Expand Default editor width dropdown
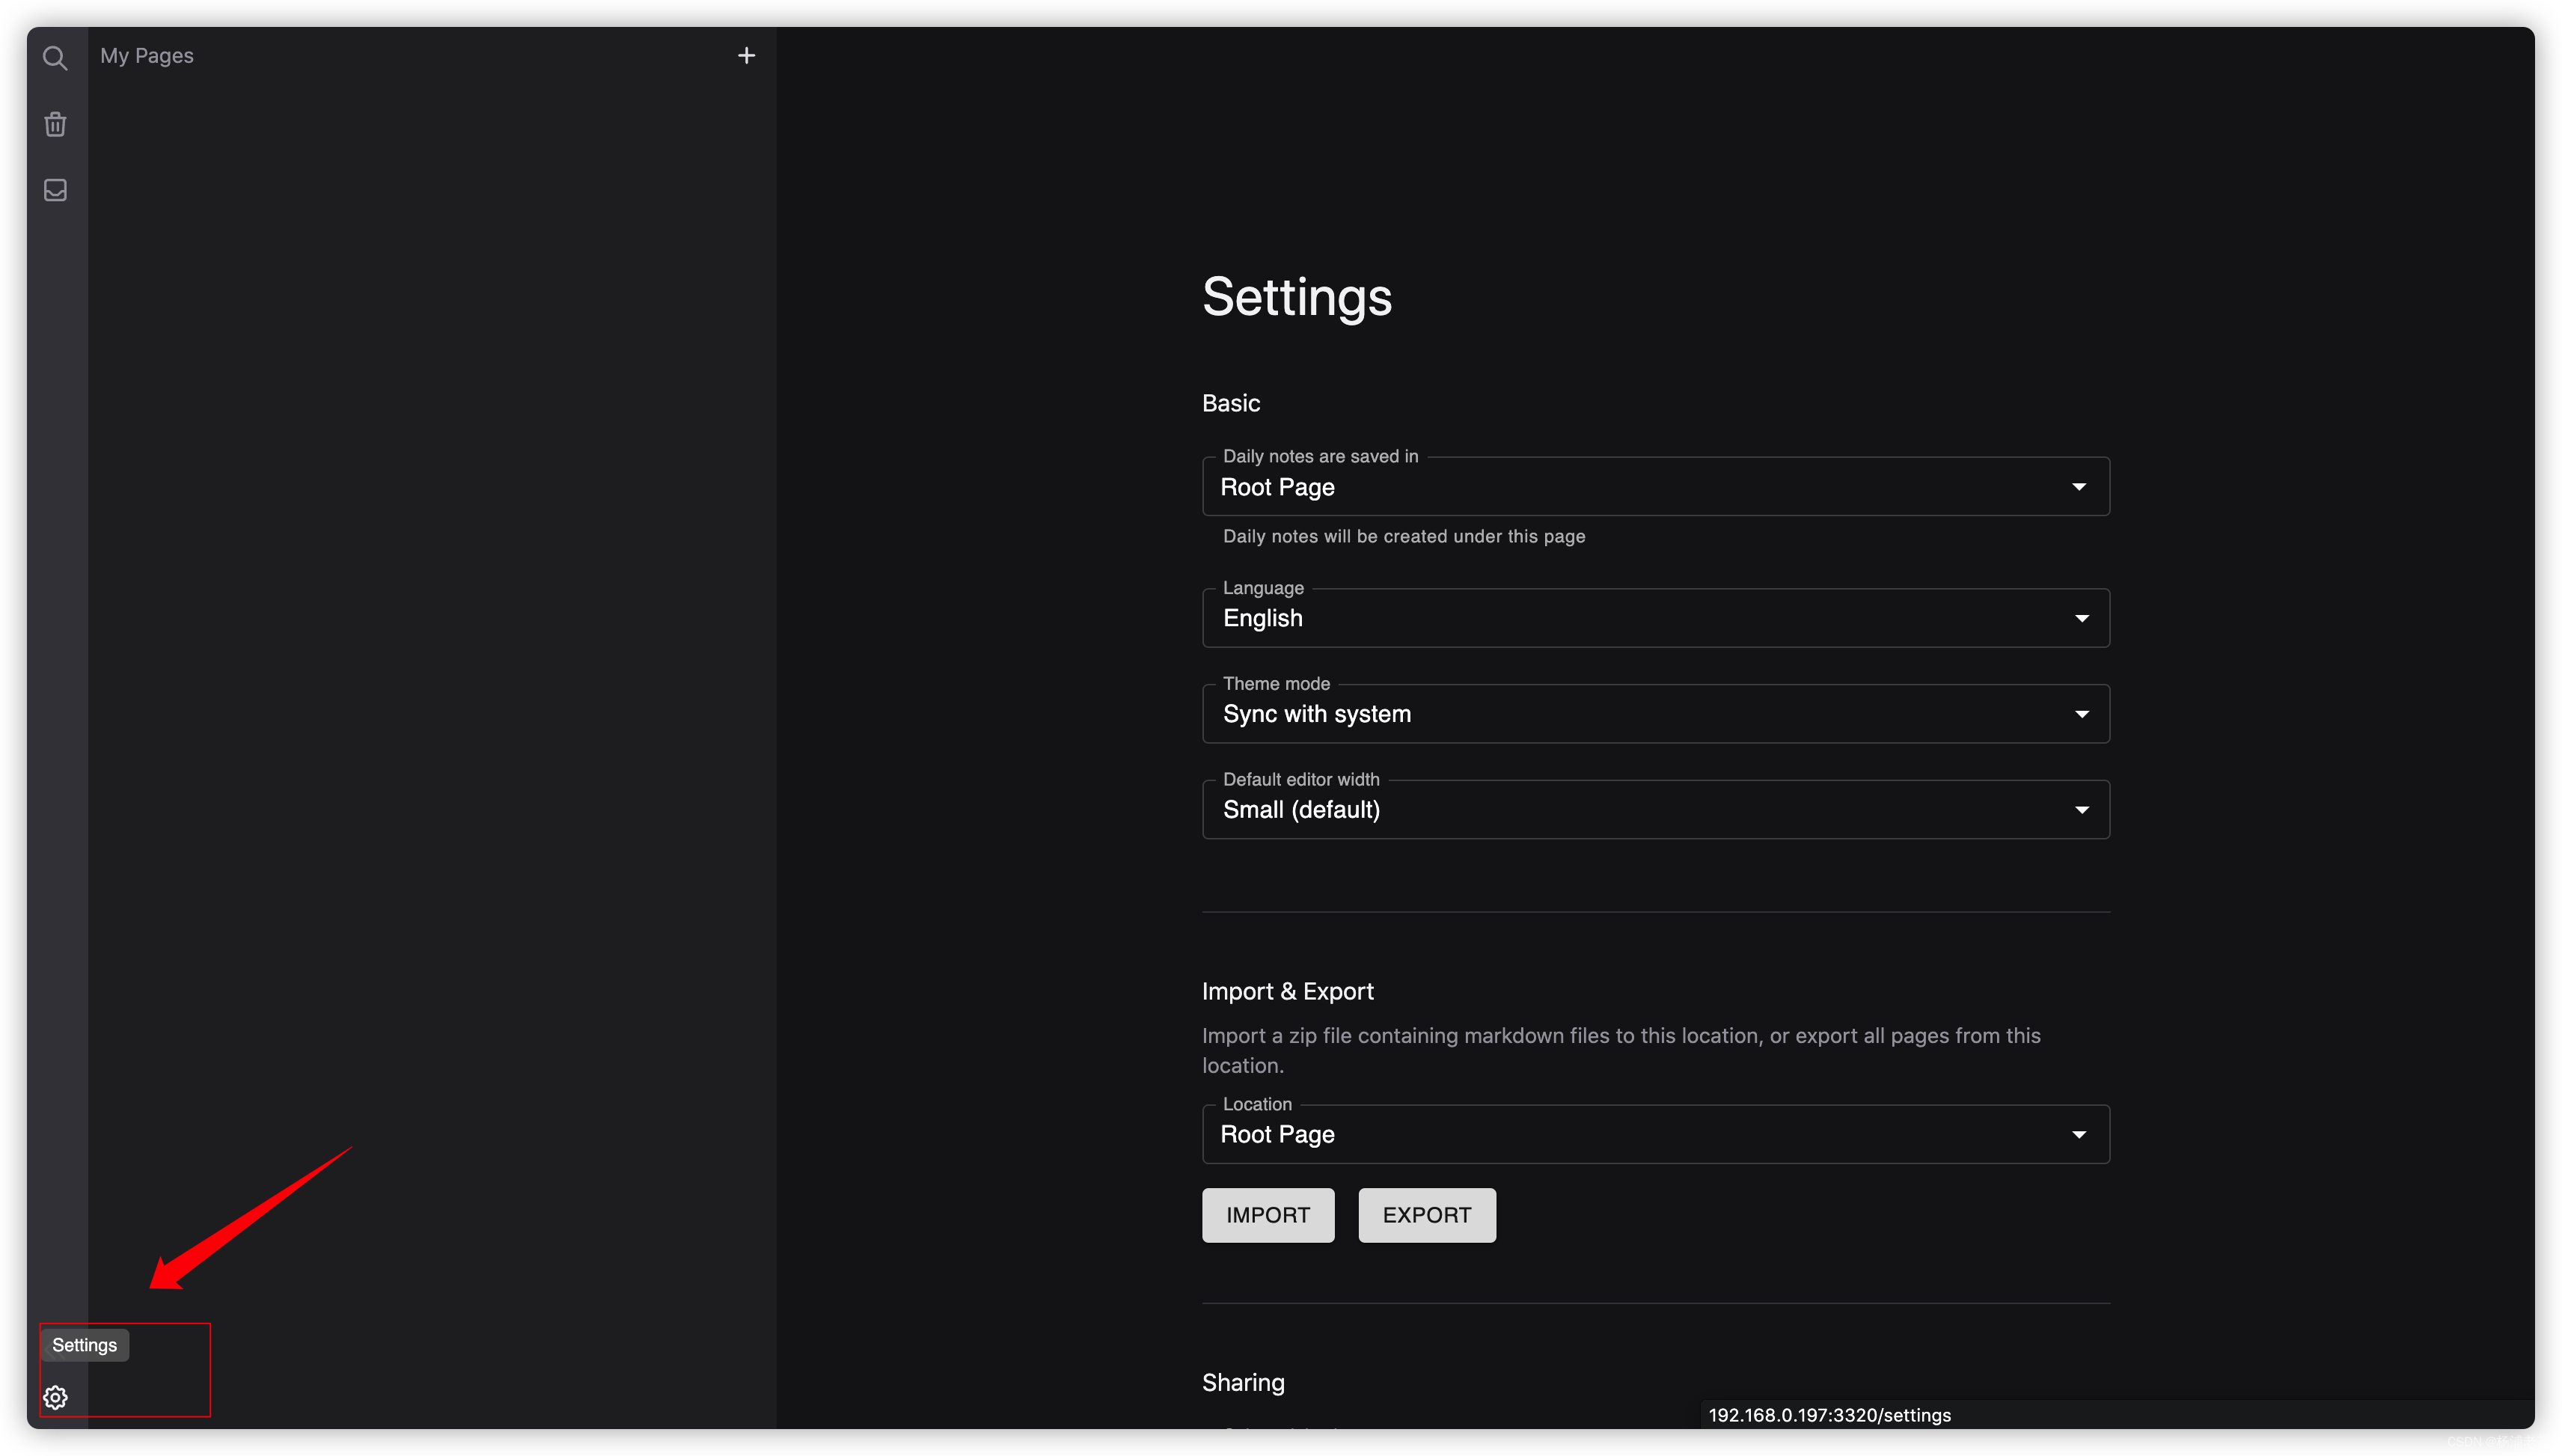2562x1456 pixels. (x=1655, y=810)
